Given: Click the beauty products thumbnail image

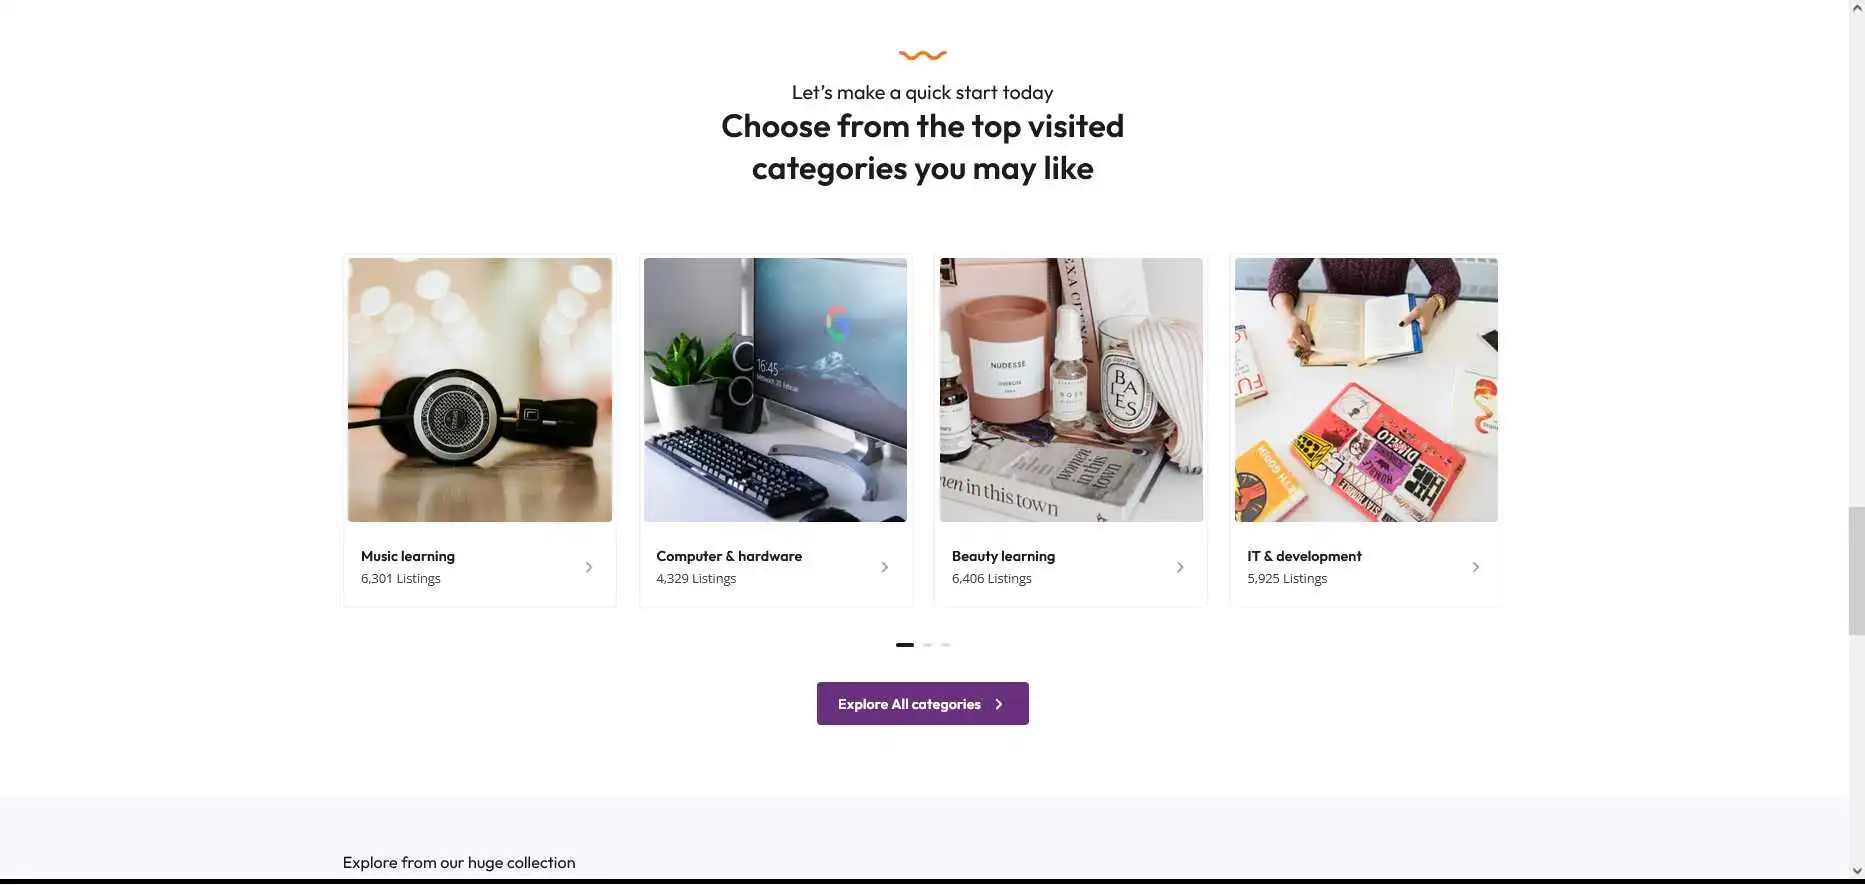Looking at the screenshot, I should [1071, 390].
